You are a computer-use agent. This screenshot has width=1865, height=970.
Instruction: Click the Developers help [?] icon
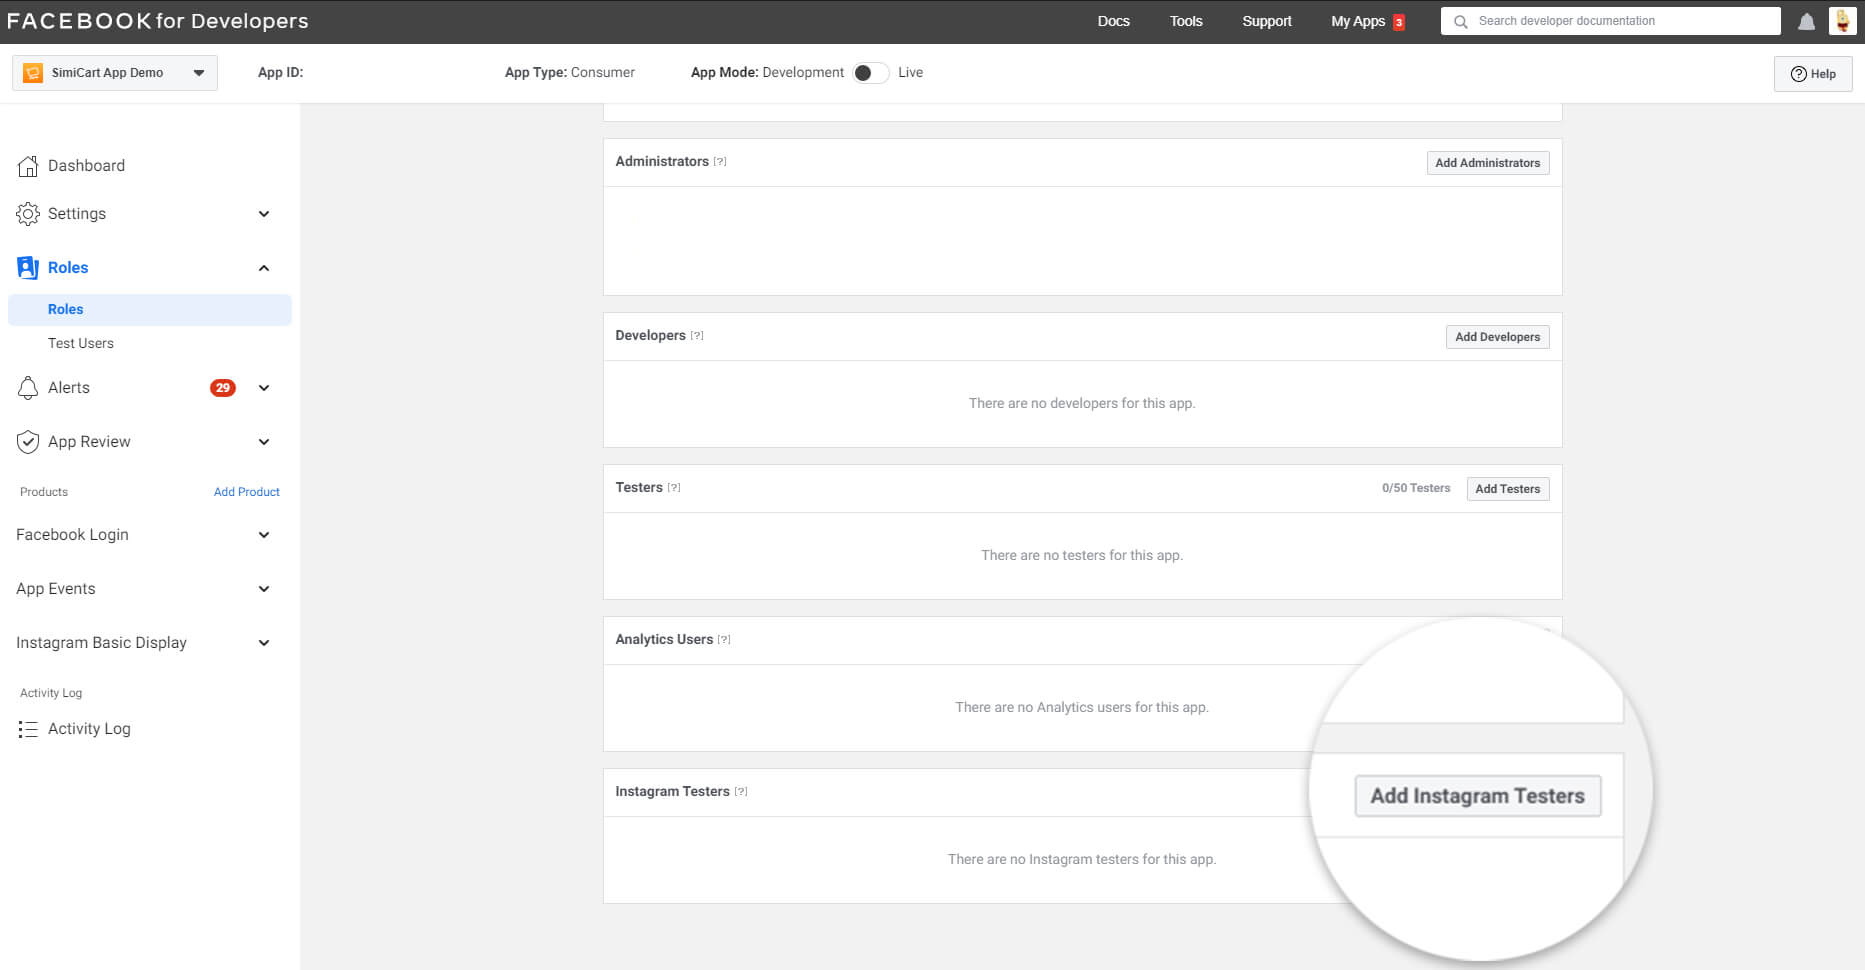click(697, 336)
